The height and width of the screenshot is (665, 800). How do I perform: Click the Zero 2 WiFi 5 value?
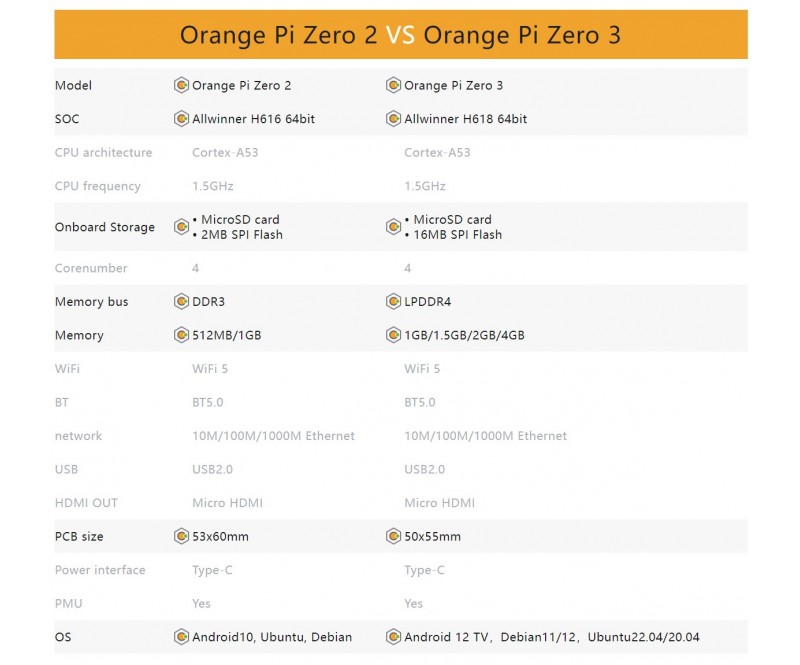click(x=210, y=368)
